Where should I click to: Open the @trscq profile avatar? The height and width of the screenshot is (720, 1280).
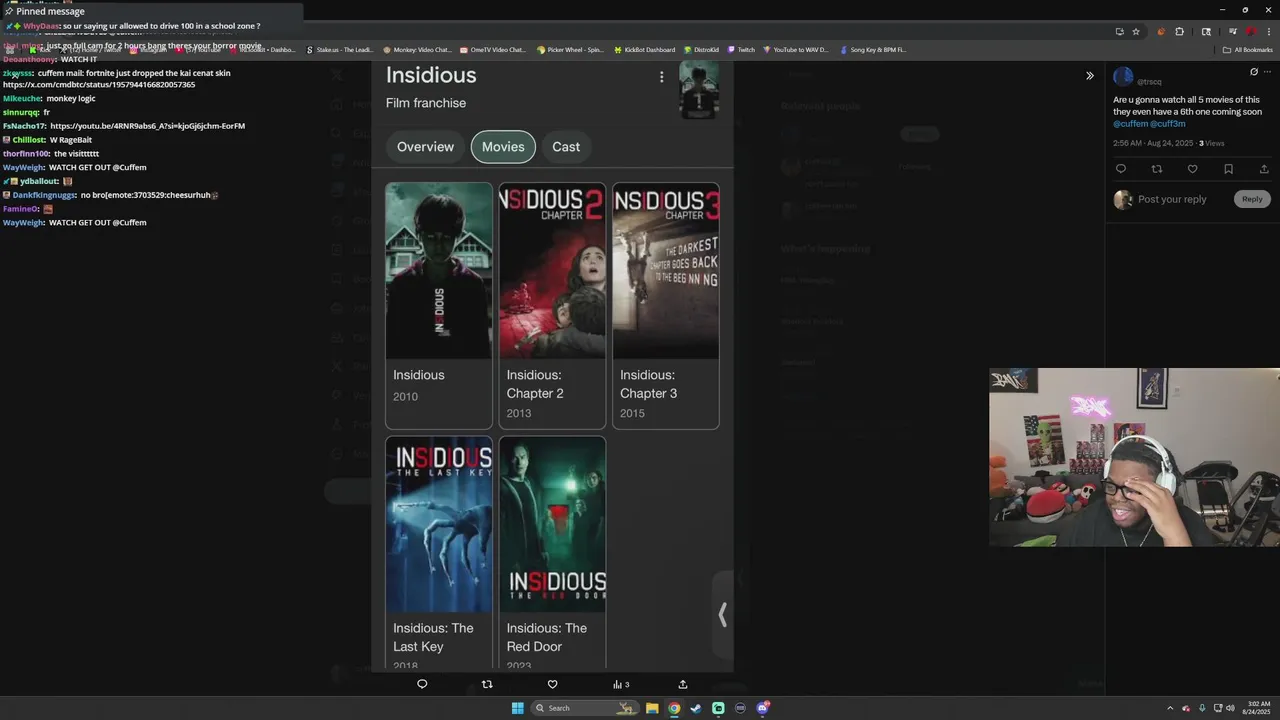click(1123, 77)
